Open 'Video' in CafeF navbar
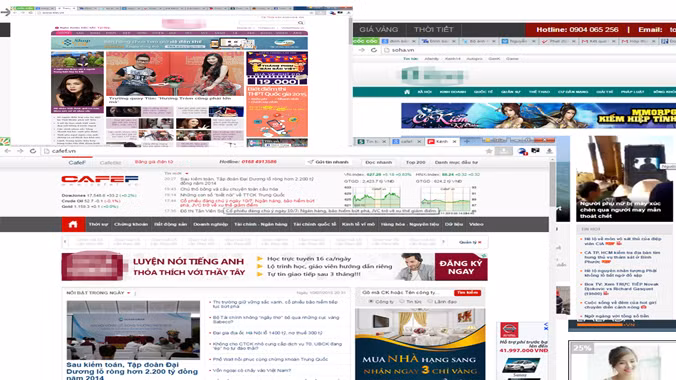Screen dimensions: 676x380 point(476,224)
